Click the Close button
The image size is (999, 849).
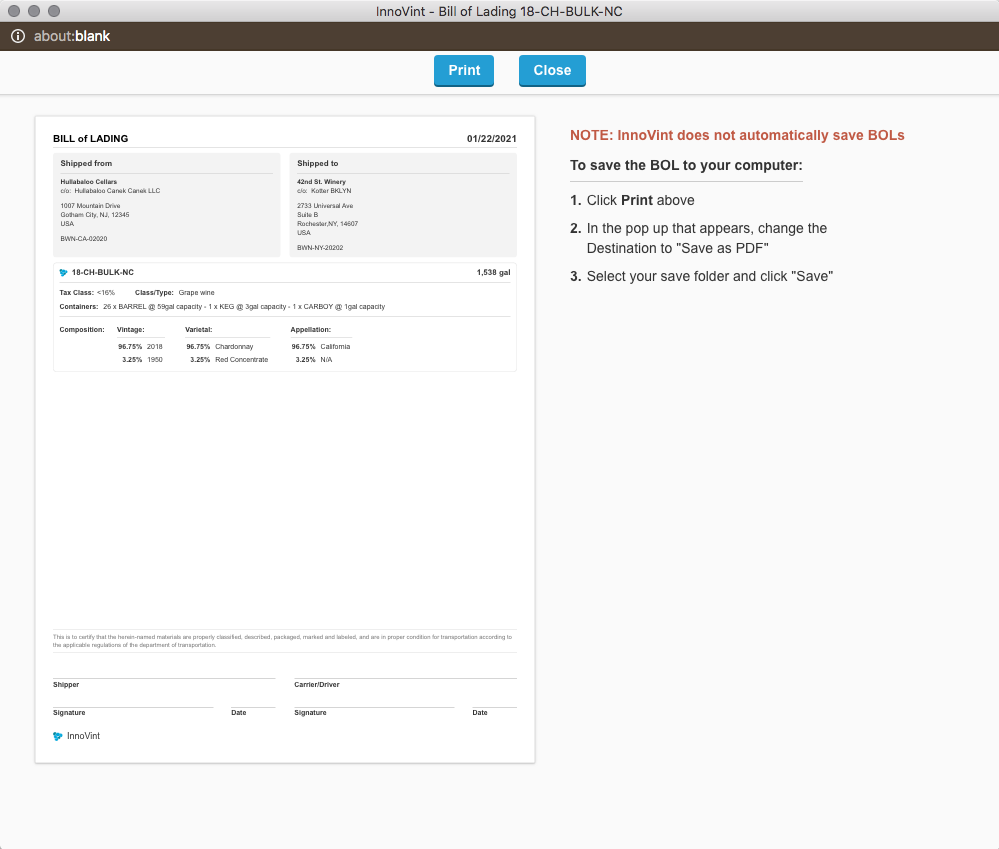coord(552,70)
